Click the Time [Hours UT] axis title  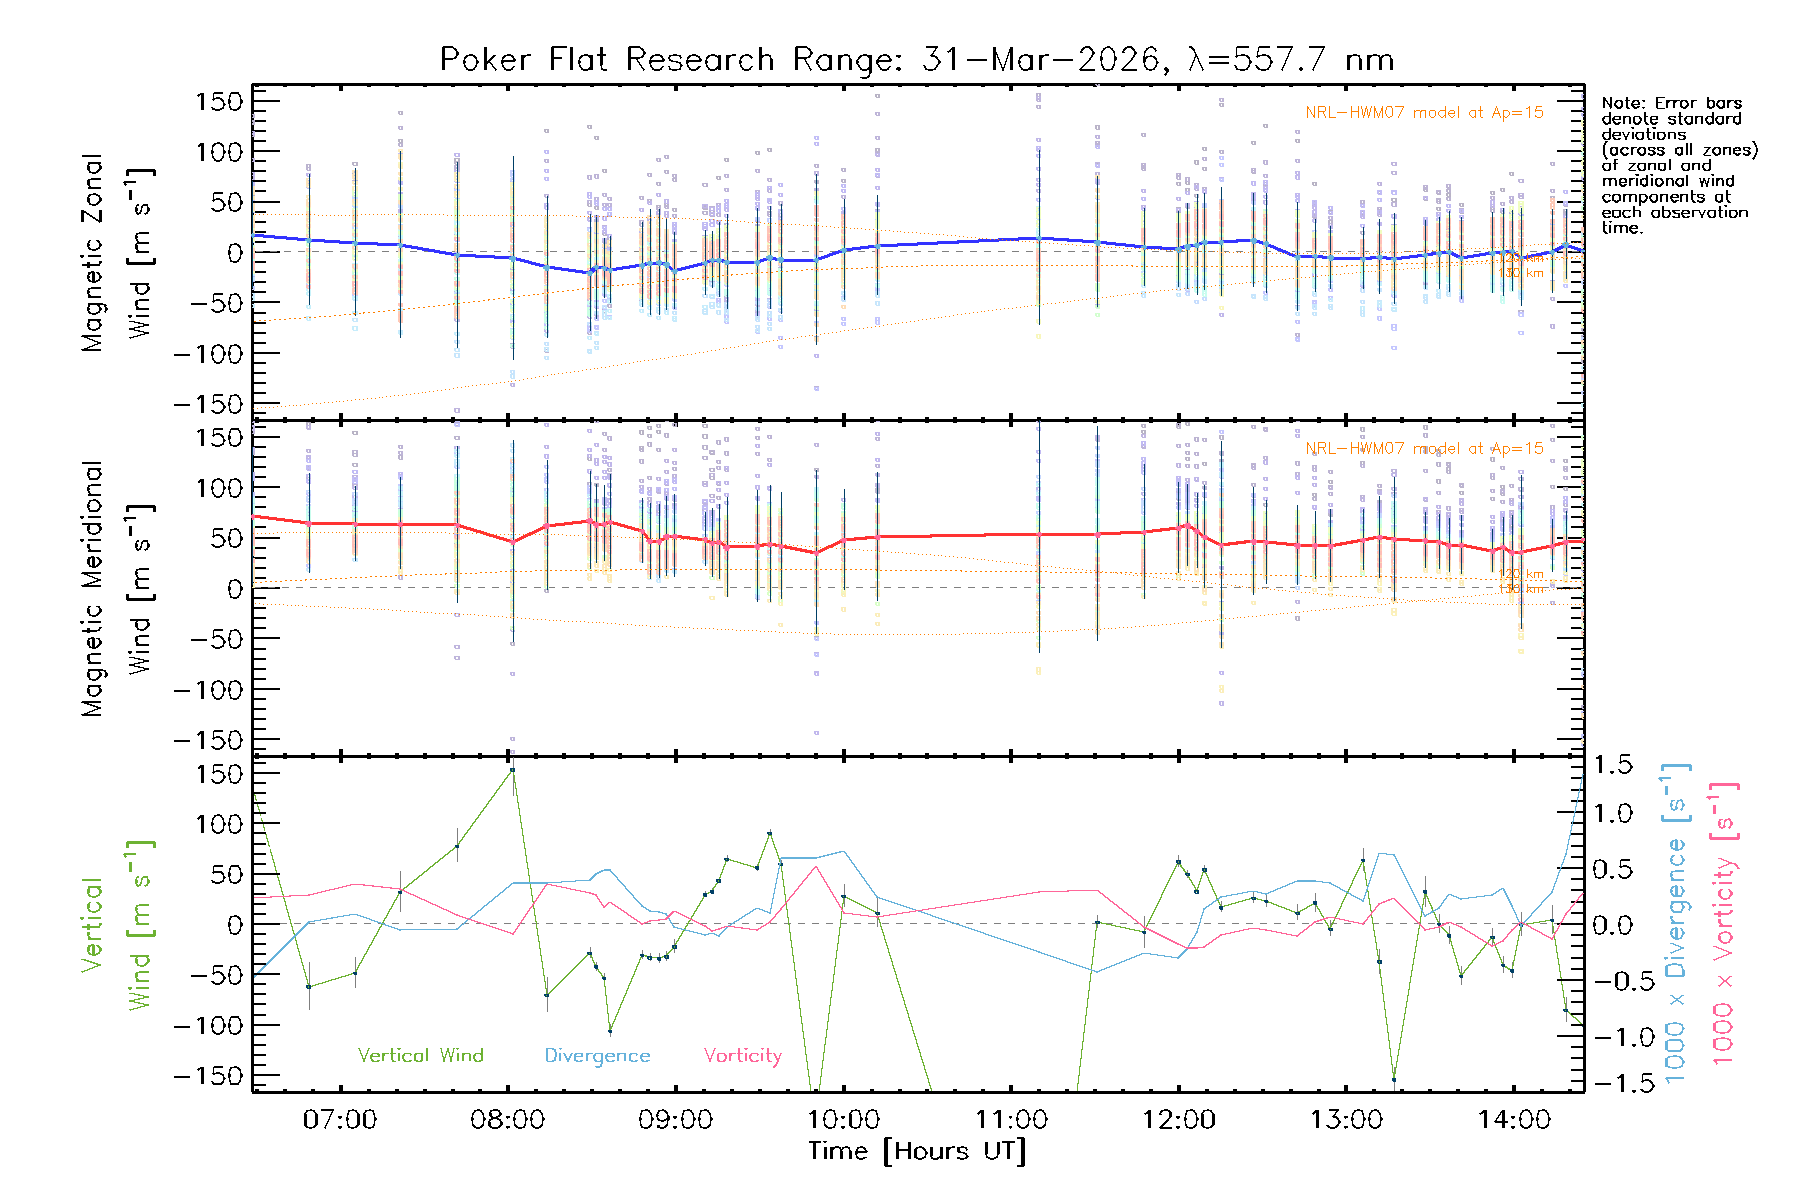(916, 1151)
